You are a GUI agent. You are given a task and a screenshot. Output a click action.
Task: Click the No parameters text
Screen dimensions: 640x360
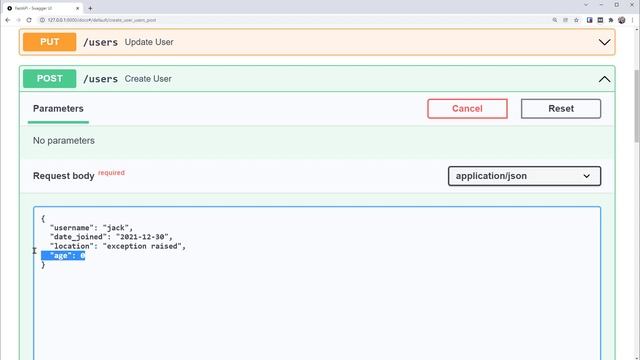[x=64, y=140]
